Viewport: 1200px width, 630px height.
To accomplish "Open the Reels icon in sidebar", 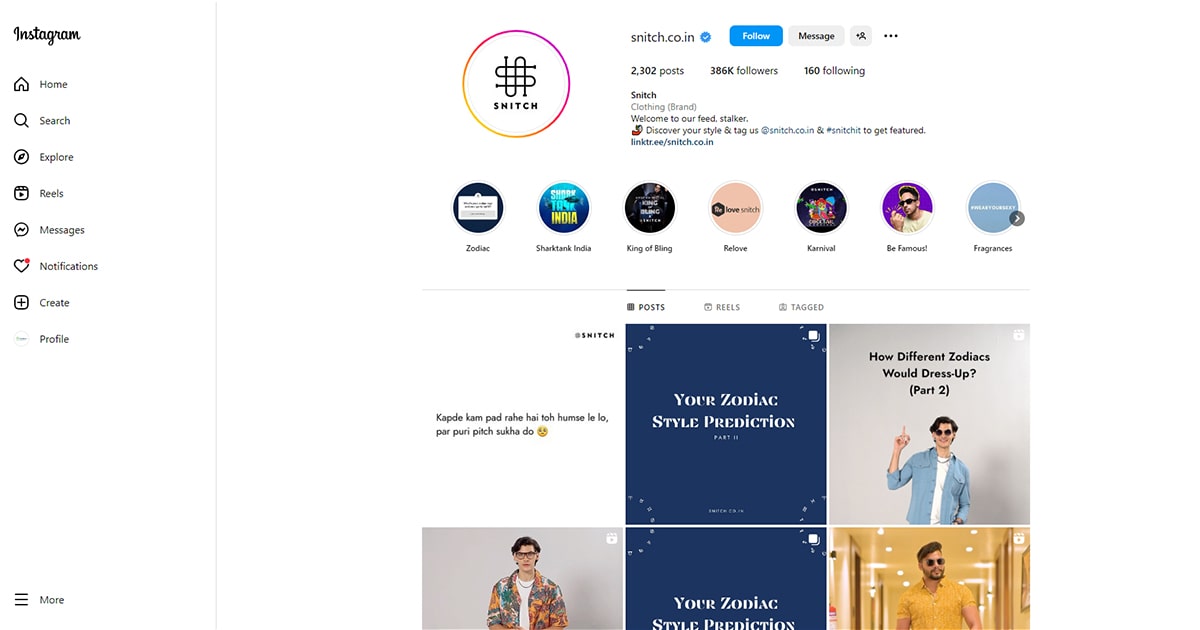I will (21, 193).
